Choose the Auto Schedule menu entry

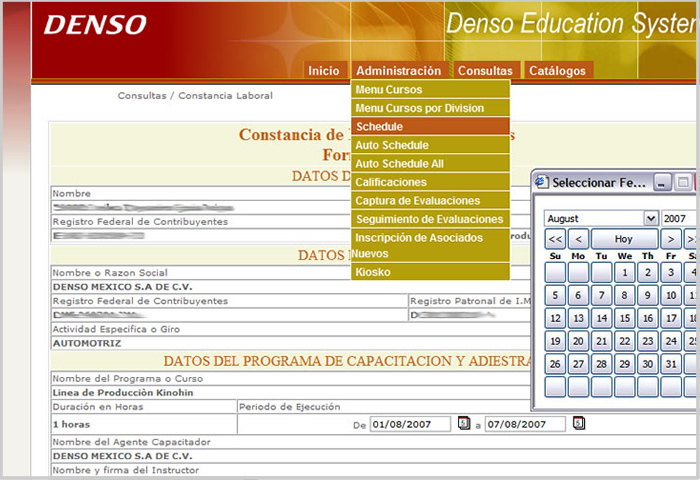pos(430,145)
